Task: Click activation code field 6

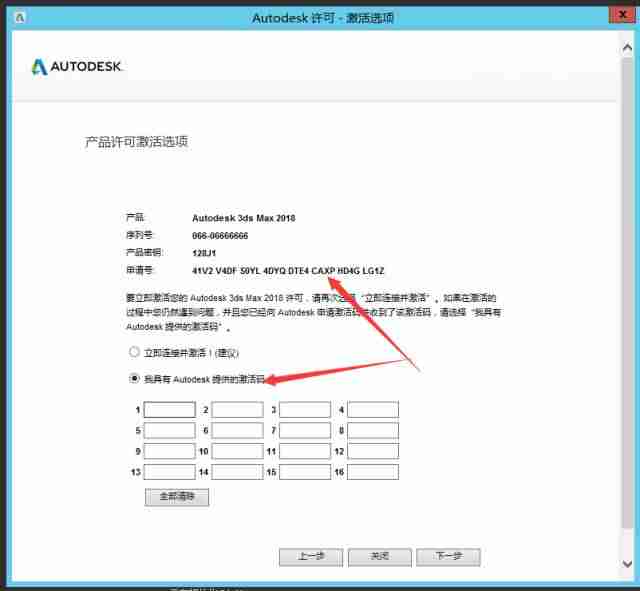Action: click(x=237, y=430)
